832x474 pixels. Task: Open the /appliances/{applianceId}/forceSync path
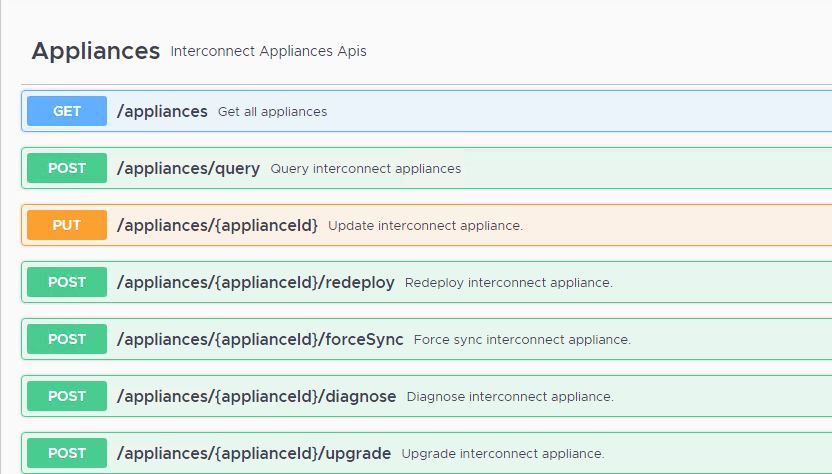pos(260,339)
